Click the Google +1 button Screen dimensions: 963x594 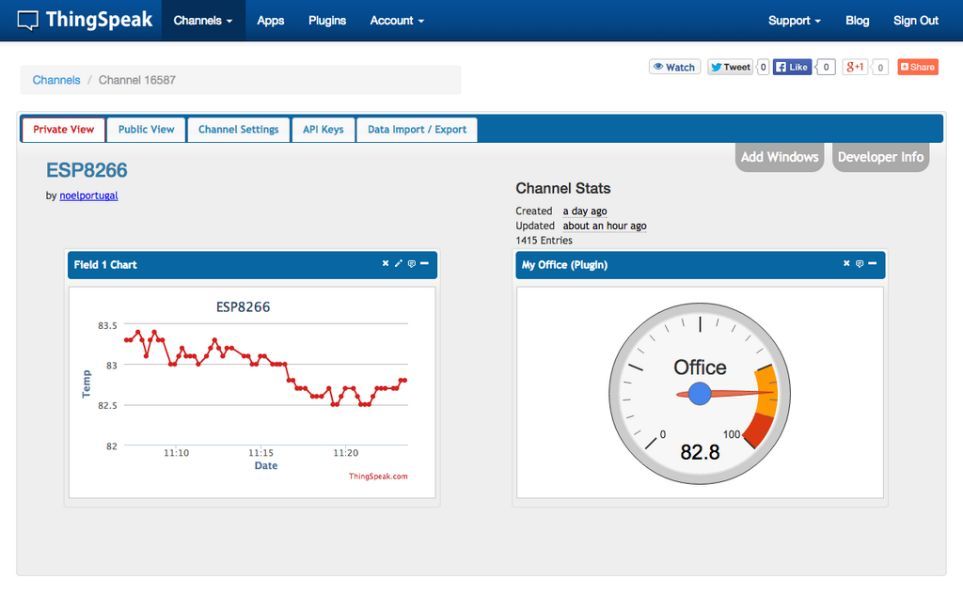[855, 67]
